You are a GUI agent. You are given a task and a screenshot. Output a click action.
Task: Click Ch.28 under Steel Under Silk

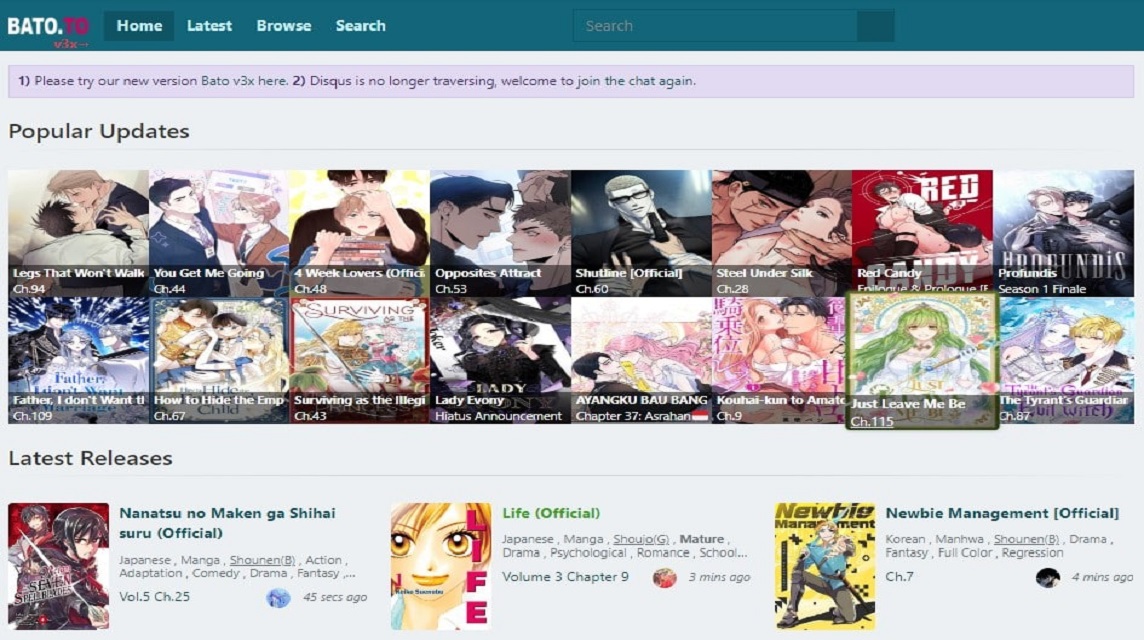(733, 289)
